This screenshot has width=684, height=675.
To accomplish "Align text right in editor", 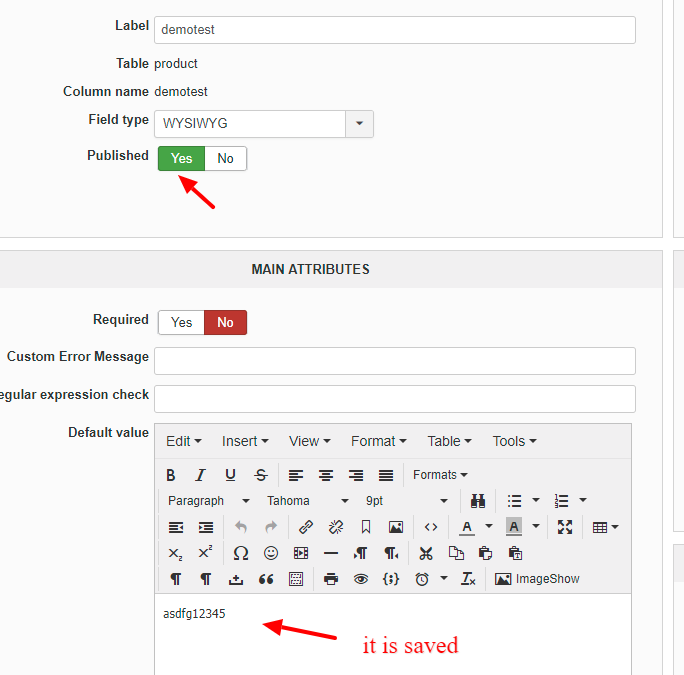I will point(356,475).
